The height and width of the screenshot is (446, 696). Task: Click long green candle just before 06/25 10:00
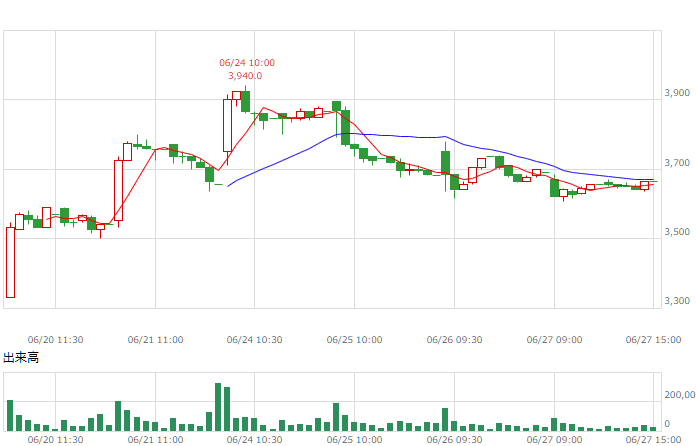(x=345, y=127)
